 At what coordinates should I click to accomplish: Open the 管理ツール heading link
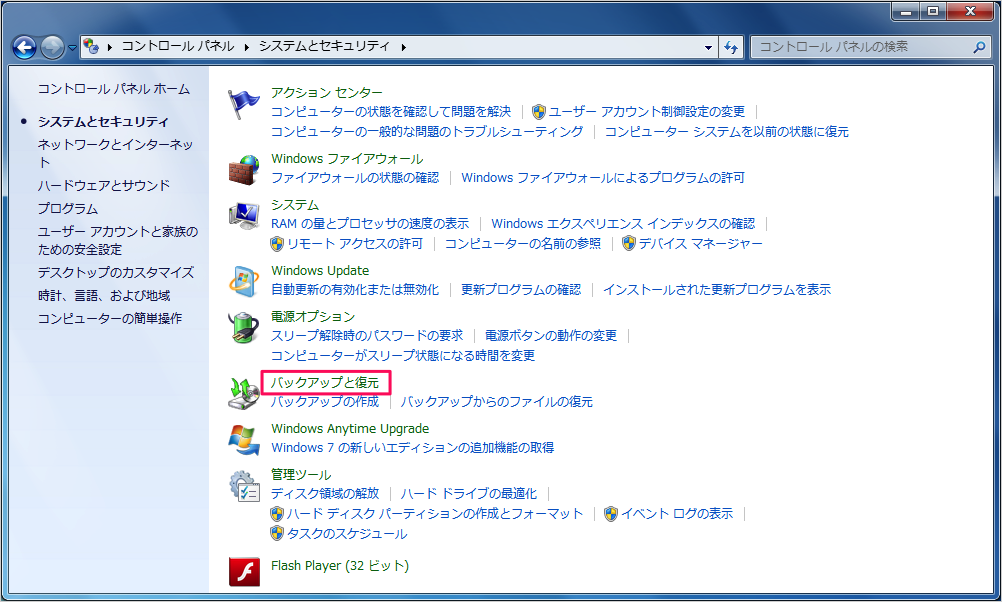coord(301,475)
